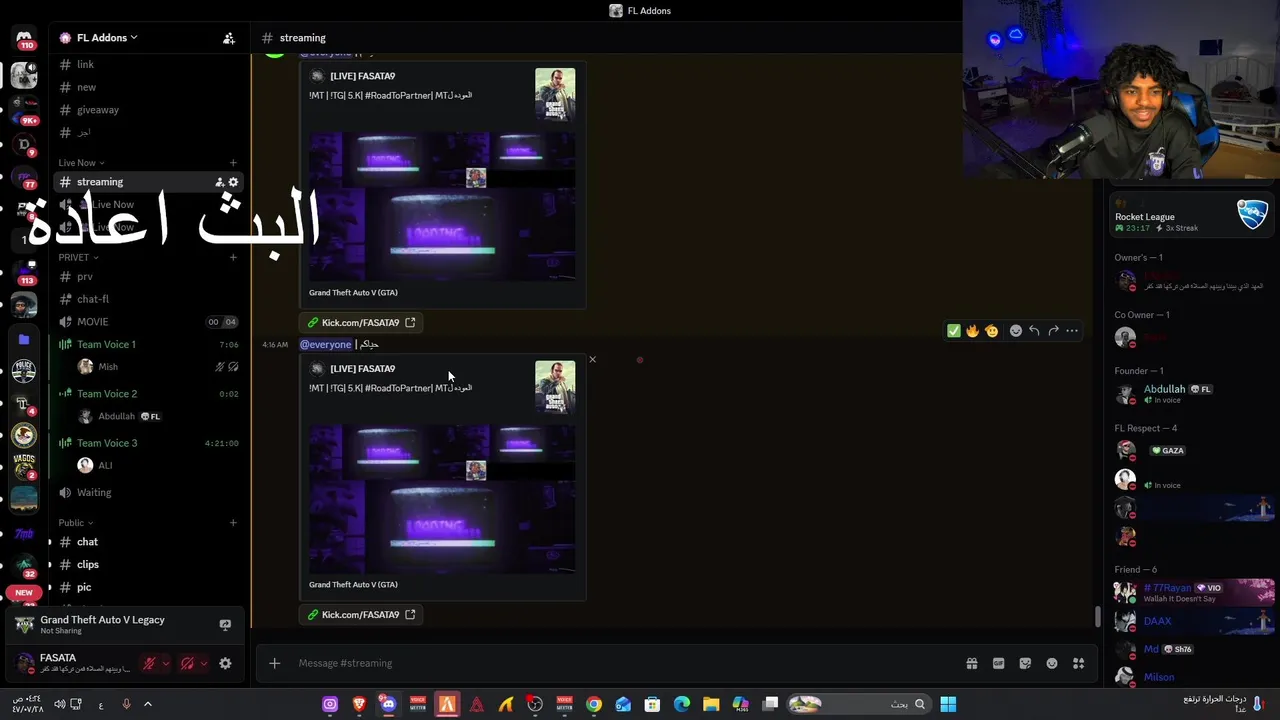View GTA thumbnail in lower embed

coord(555,386)
